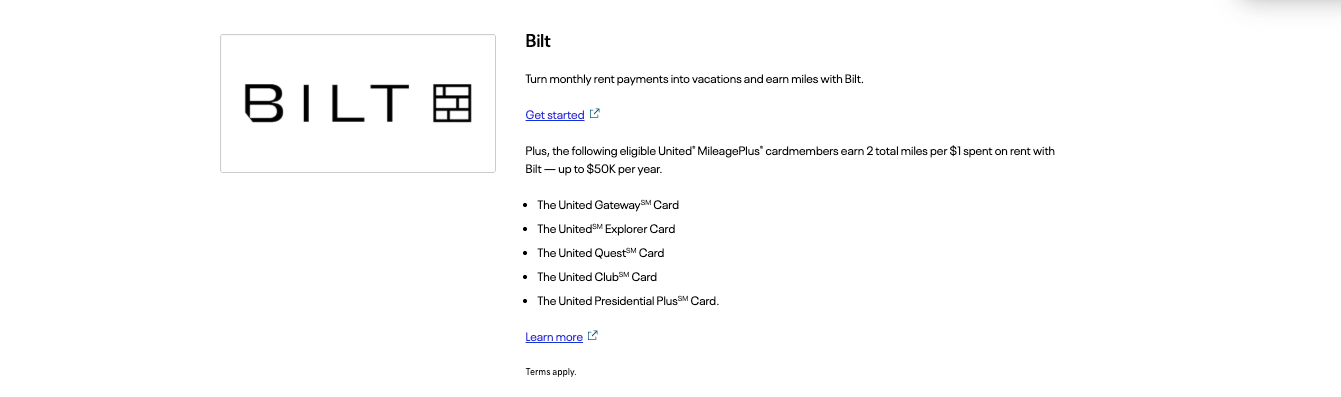
Task: Open the Get started link
Action: click(555, 115)
